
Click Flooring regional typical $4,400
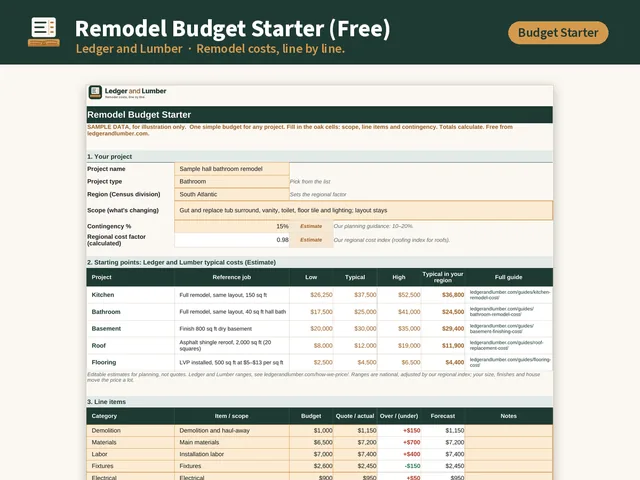click(454, 362)
